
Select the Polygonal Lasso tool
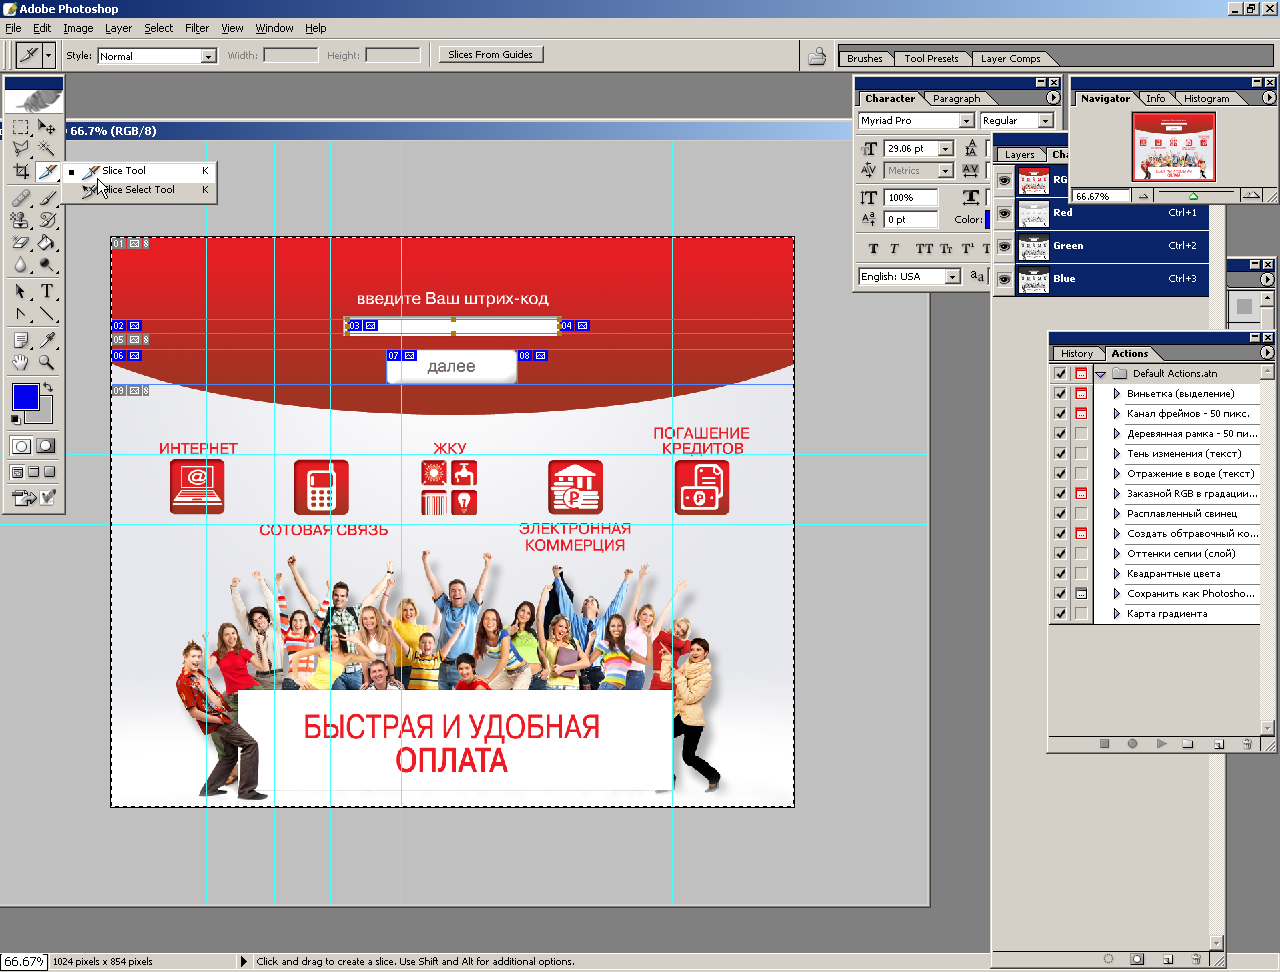21,148
